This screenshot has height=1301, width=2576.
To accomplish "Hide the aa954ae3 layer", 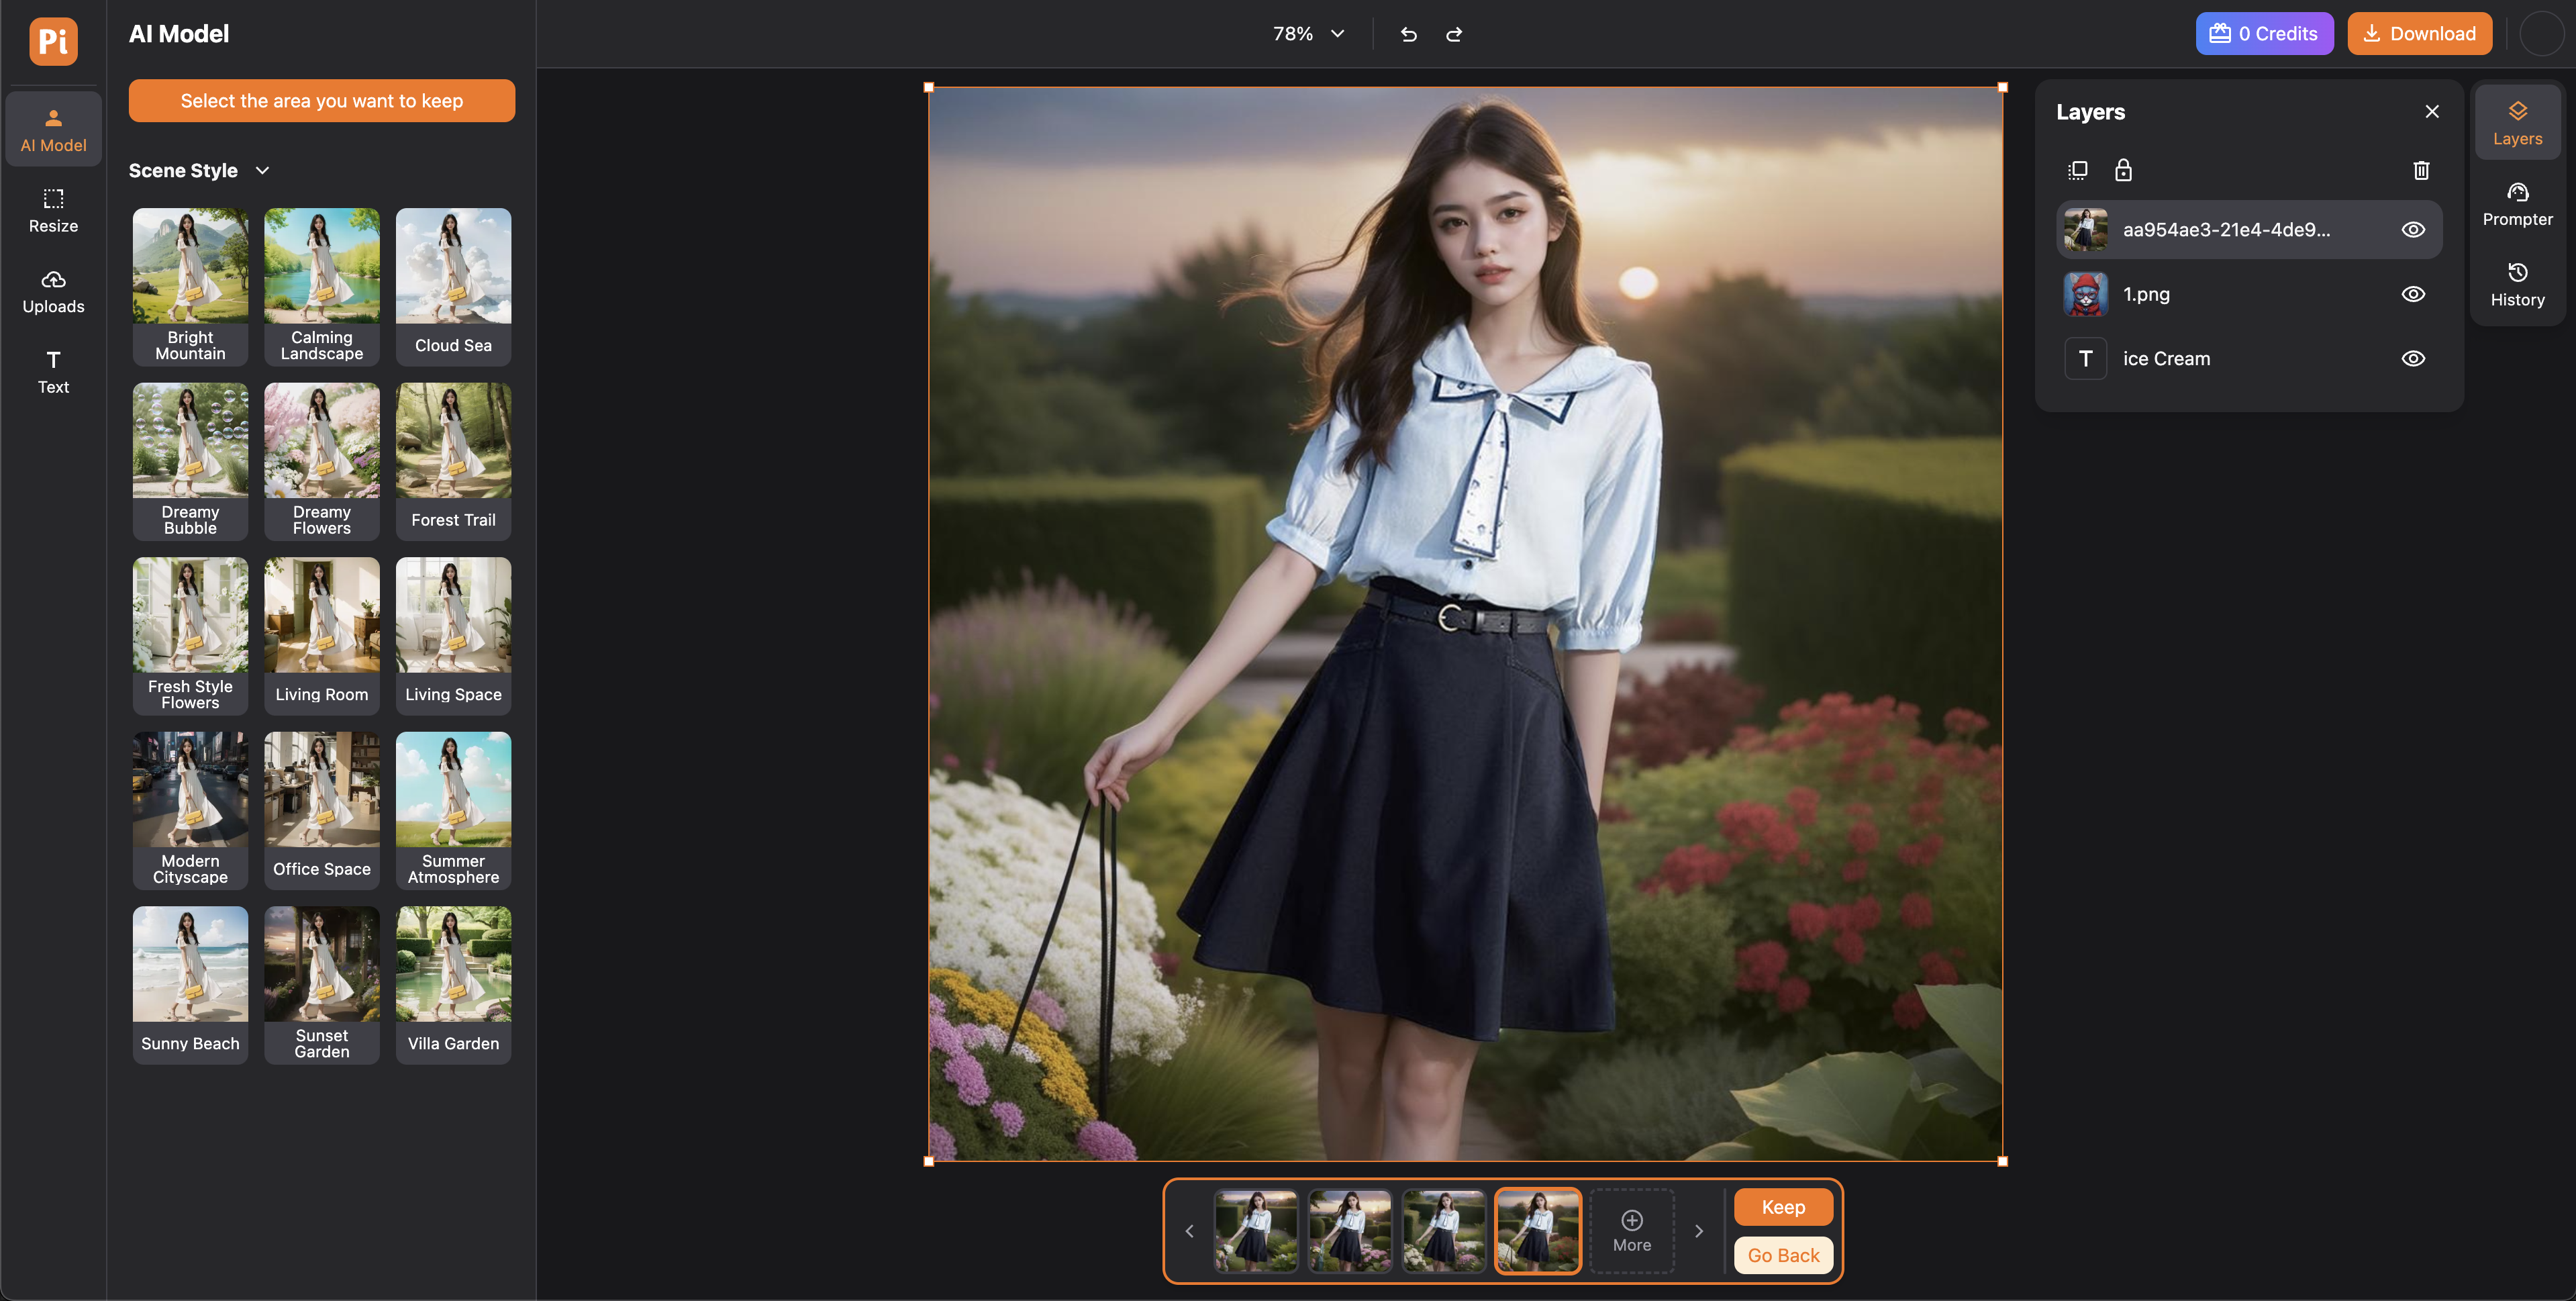I will 2412,230.
